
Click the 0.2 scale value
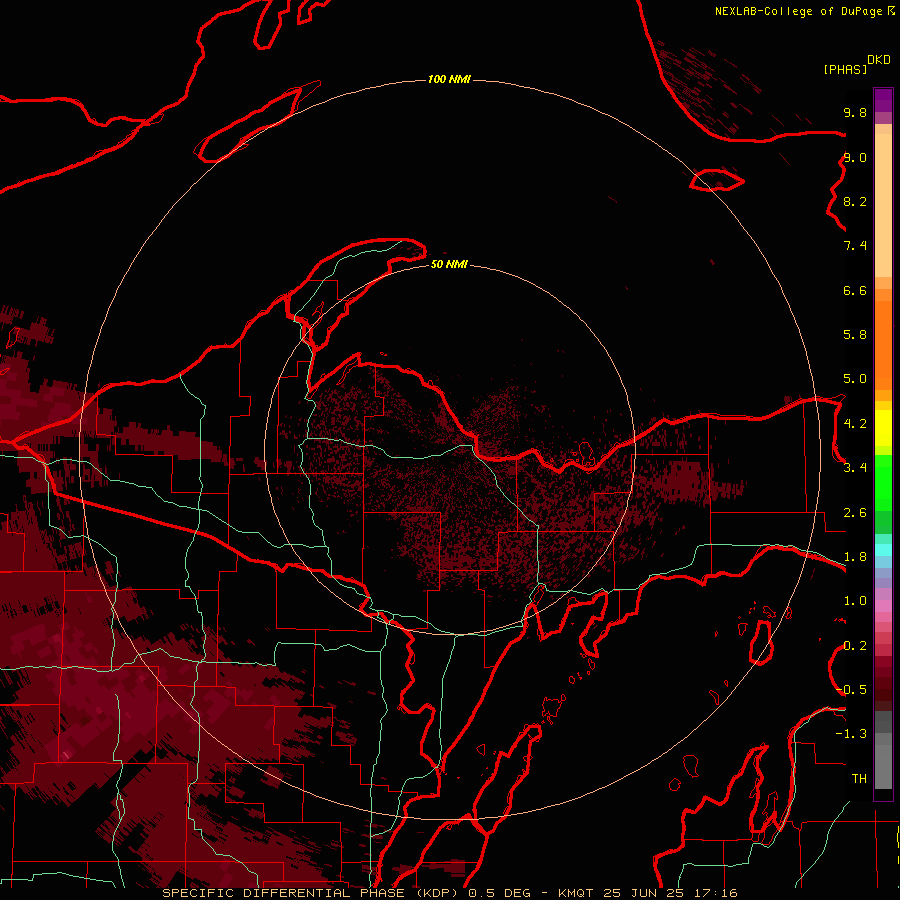coord(855,646)
